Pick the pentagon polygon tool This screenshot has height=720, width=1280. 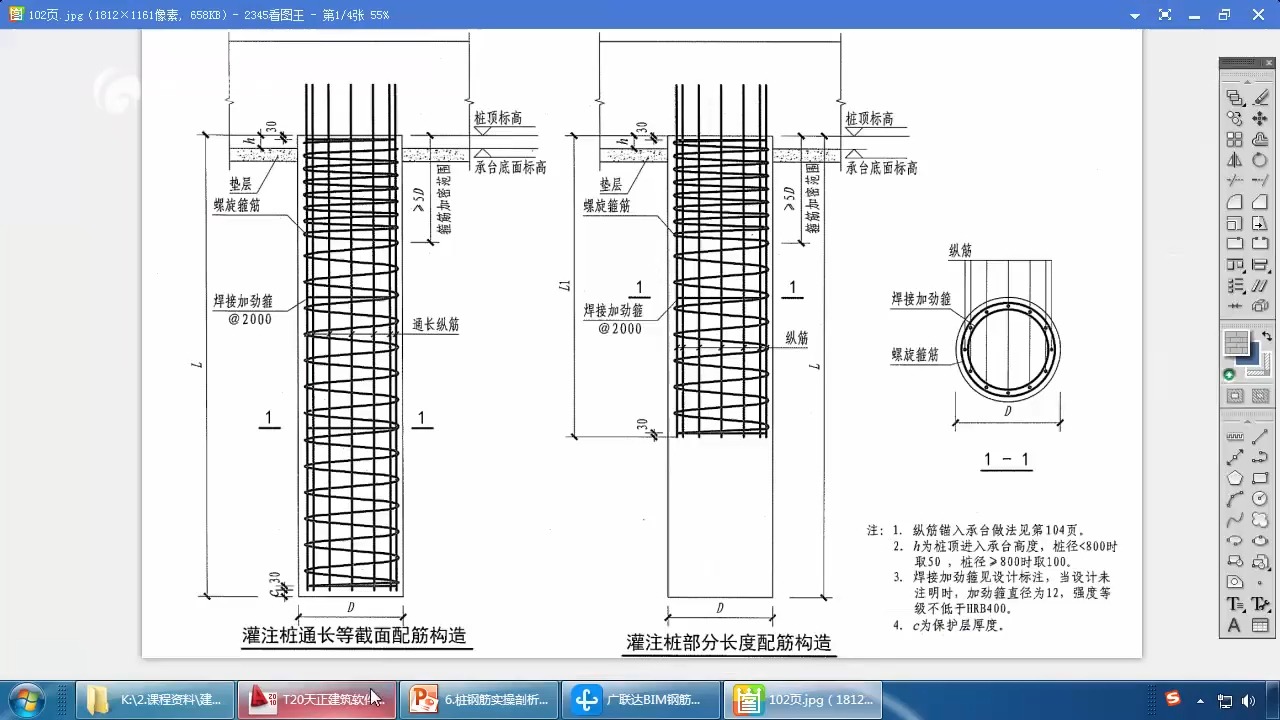click(1233, 476)
